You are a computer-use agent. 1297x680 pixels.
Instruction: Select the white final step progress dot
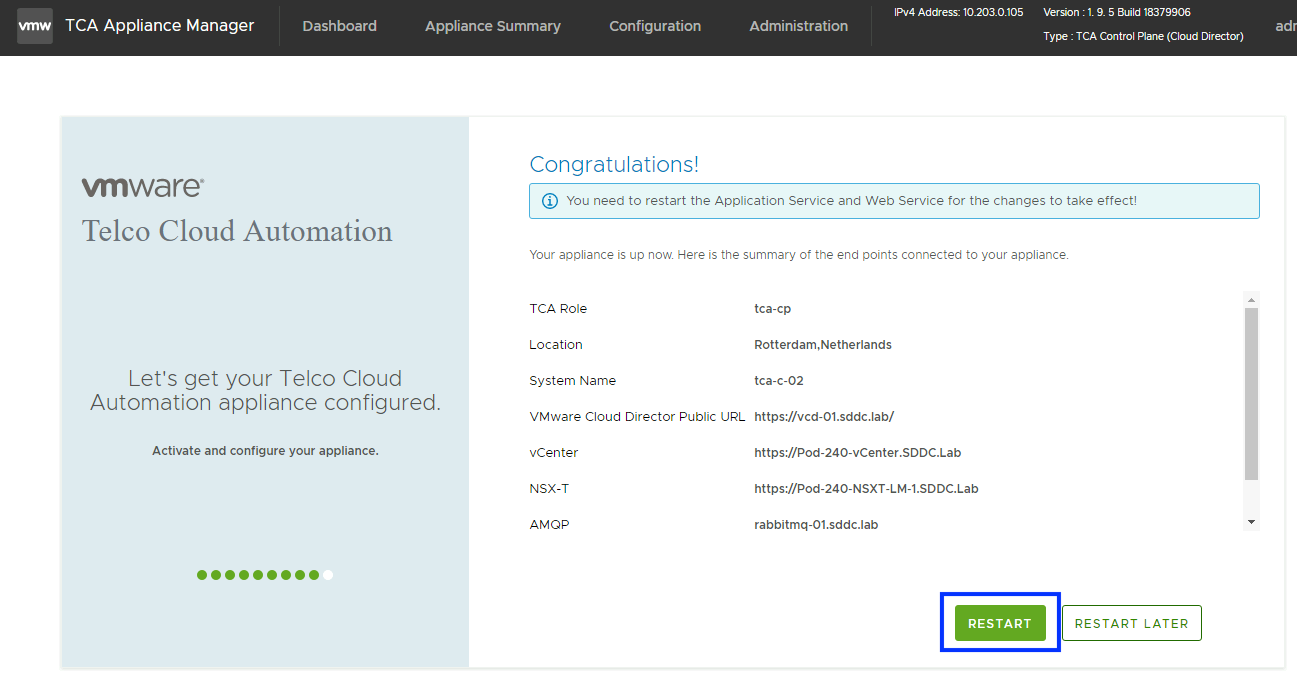click(x=328, y=575)
